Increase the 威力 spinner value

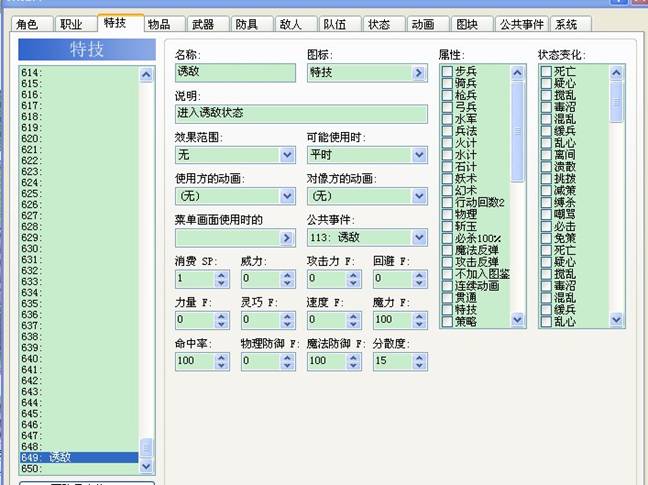(x=288, y=275)
